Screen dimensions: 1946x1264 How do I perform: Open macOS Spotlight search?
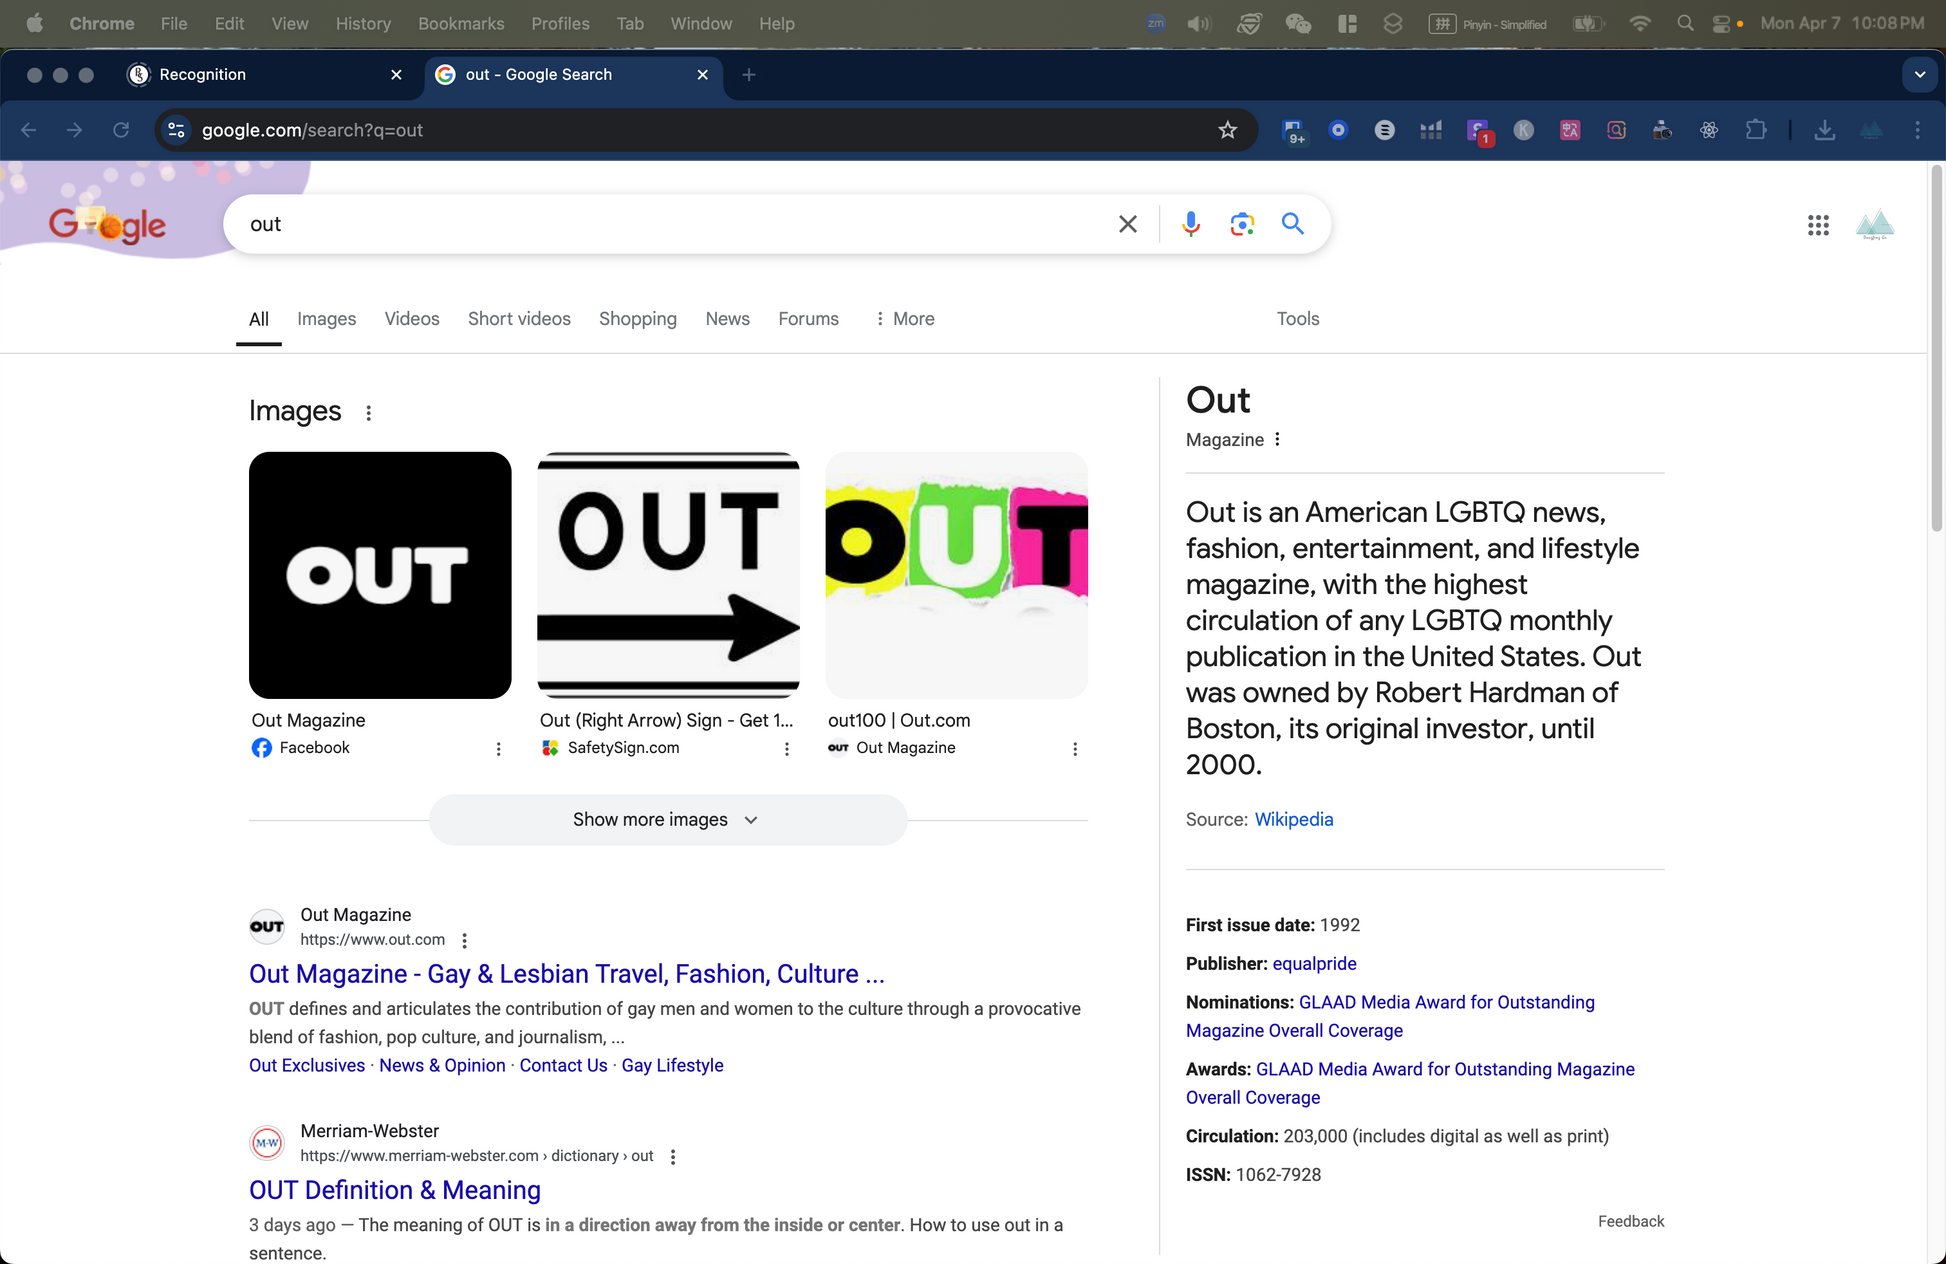click(x=1685, y=23)
